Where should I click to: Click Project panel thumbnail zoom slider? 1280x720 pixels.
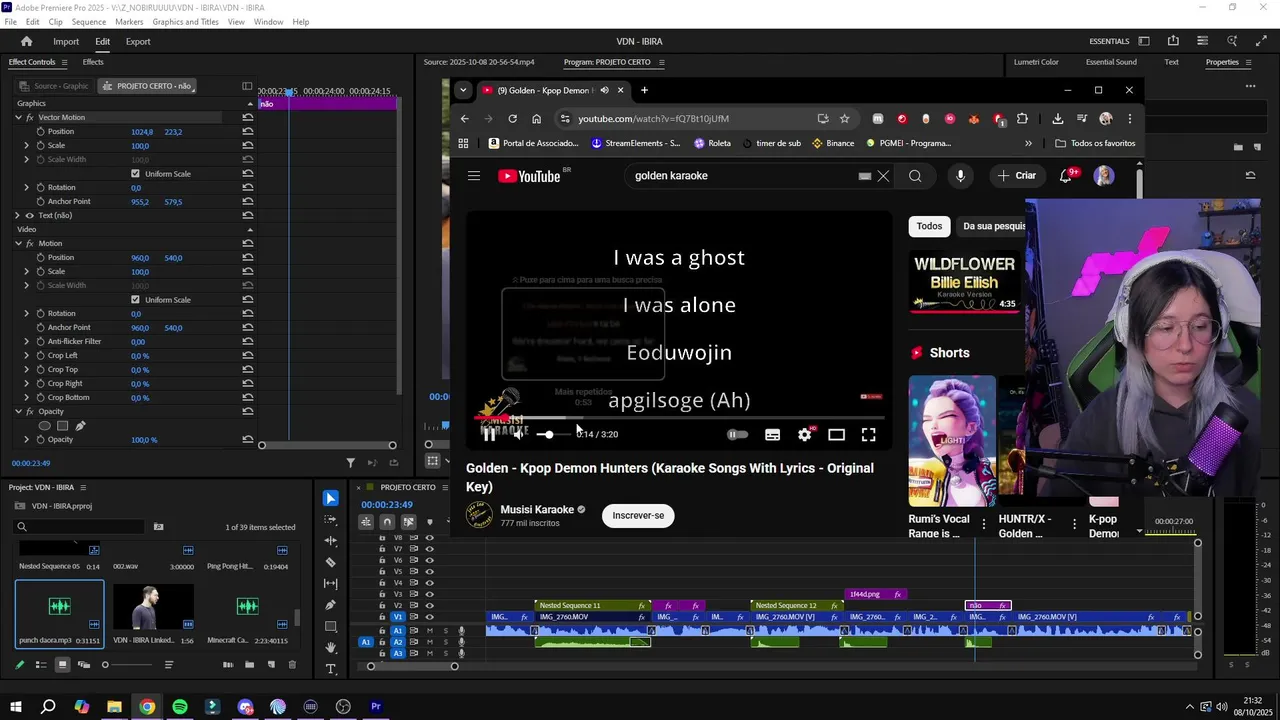[x=130, y=665]
